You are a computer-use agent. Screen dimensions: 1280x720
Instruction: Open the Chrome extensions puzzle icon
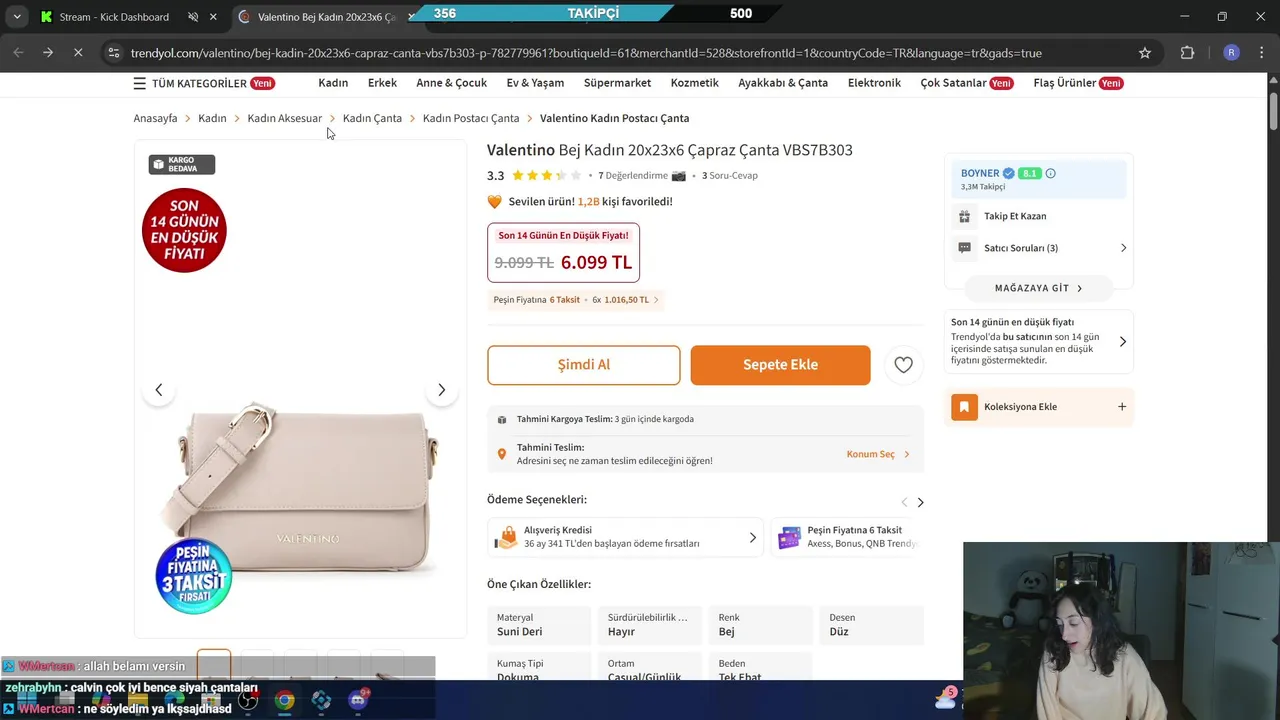point(1188,53)
